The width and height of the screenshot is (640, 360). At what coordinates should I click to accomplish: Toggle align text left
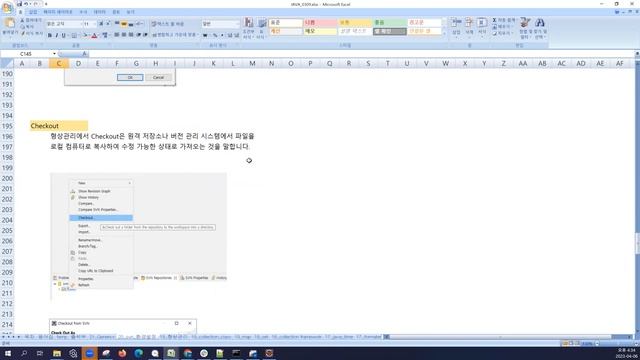116,35
